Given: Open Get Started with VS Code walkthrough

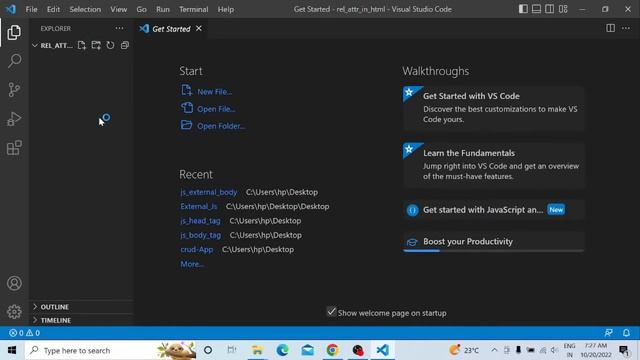Looking at the screenshot, I should [x=493, y=108].
